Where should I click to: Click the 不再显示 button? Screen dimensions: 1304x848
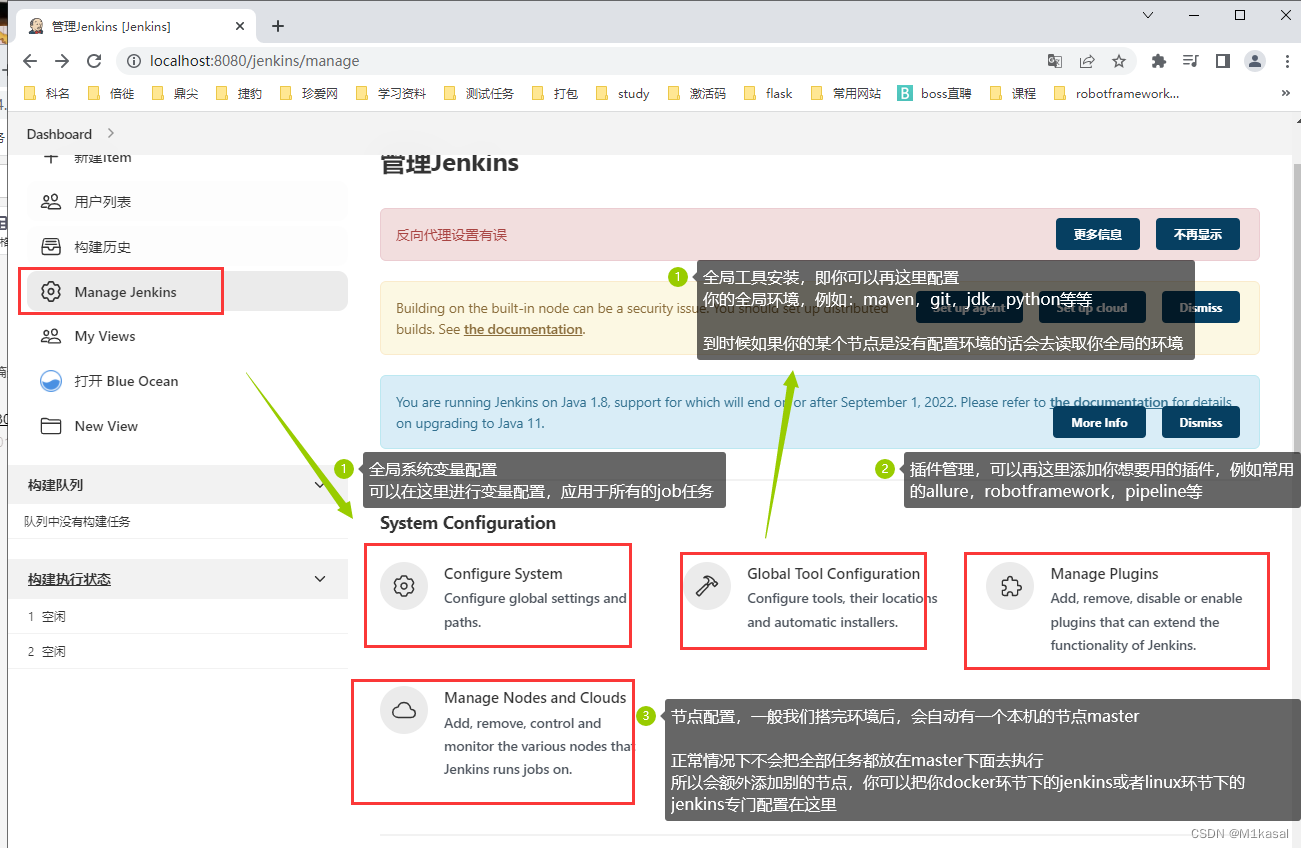(1198, 235)
